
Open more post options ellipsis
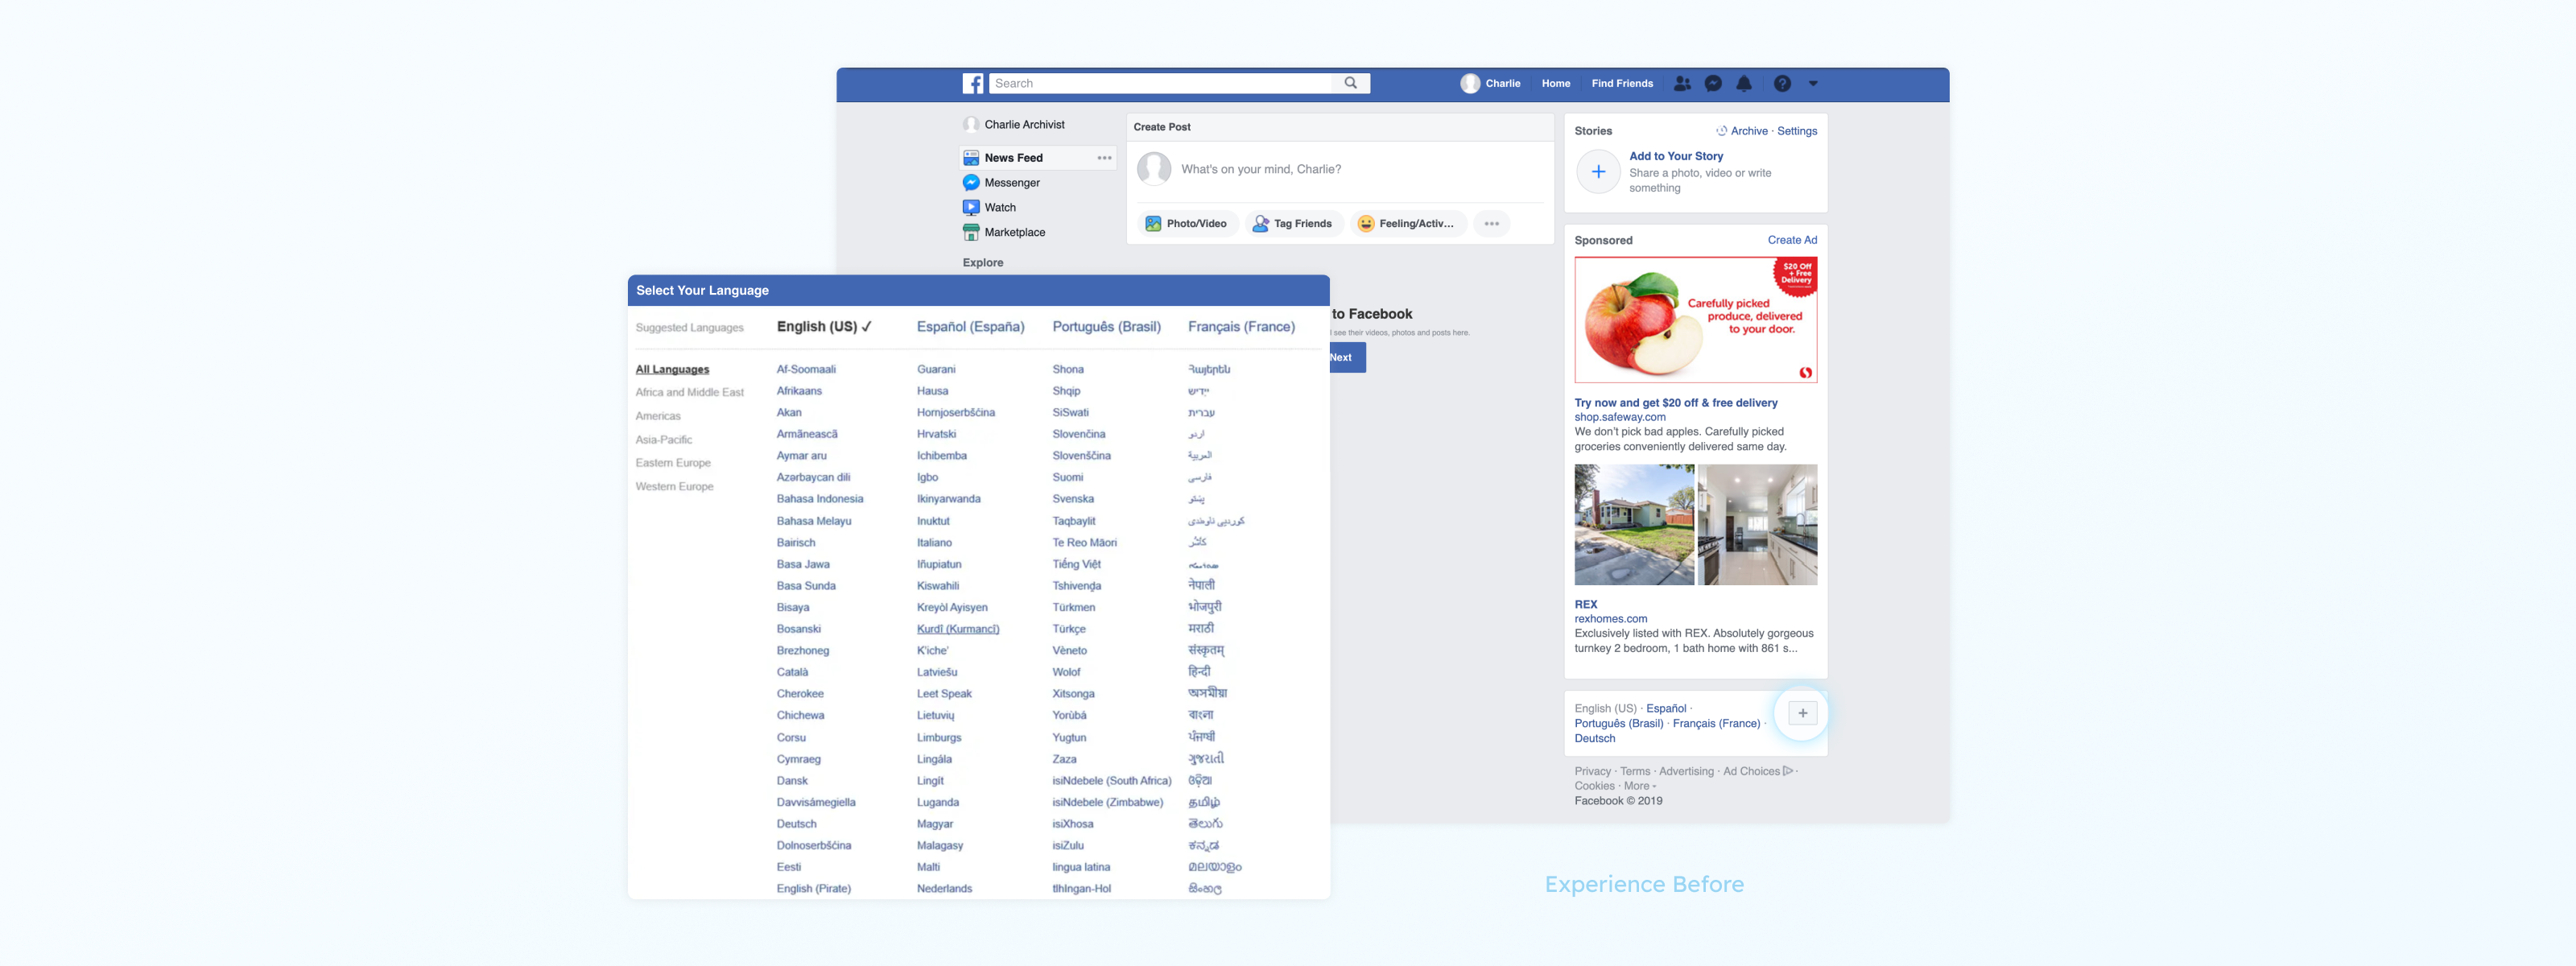click(1491, 224)
